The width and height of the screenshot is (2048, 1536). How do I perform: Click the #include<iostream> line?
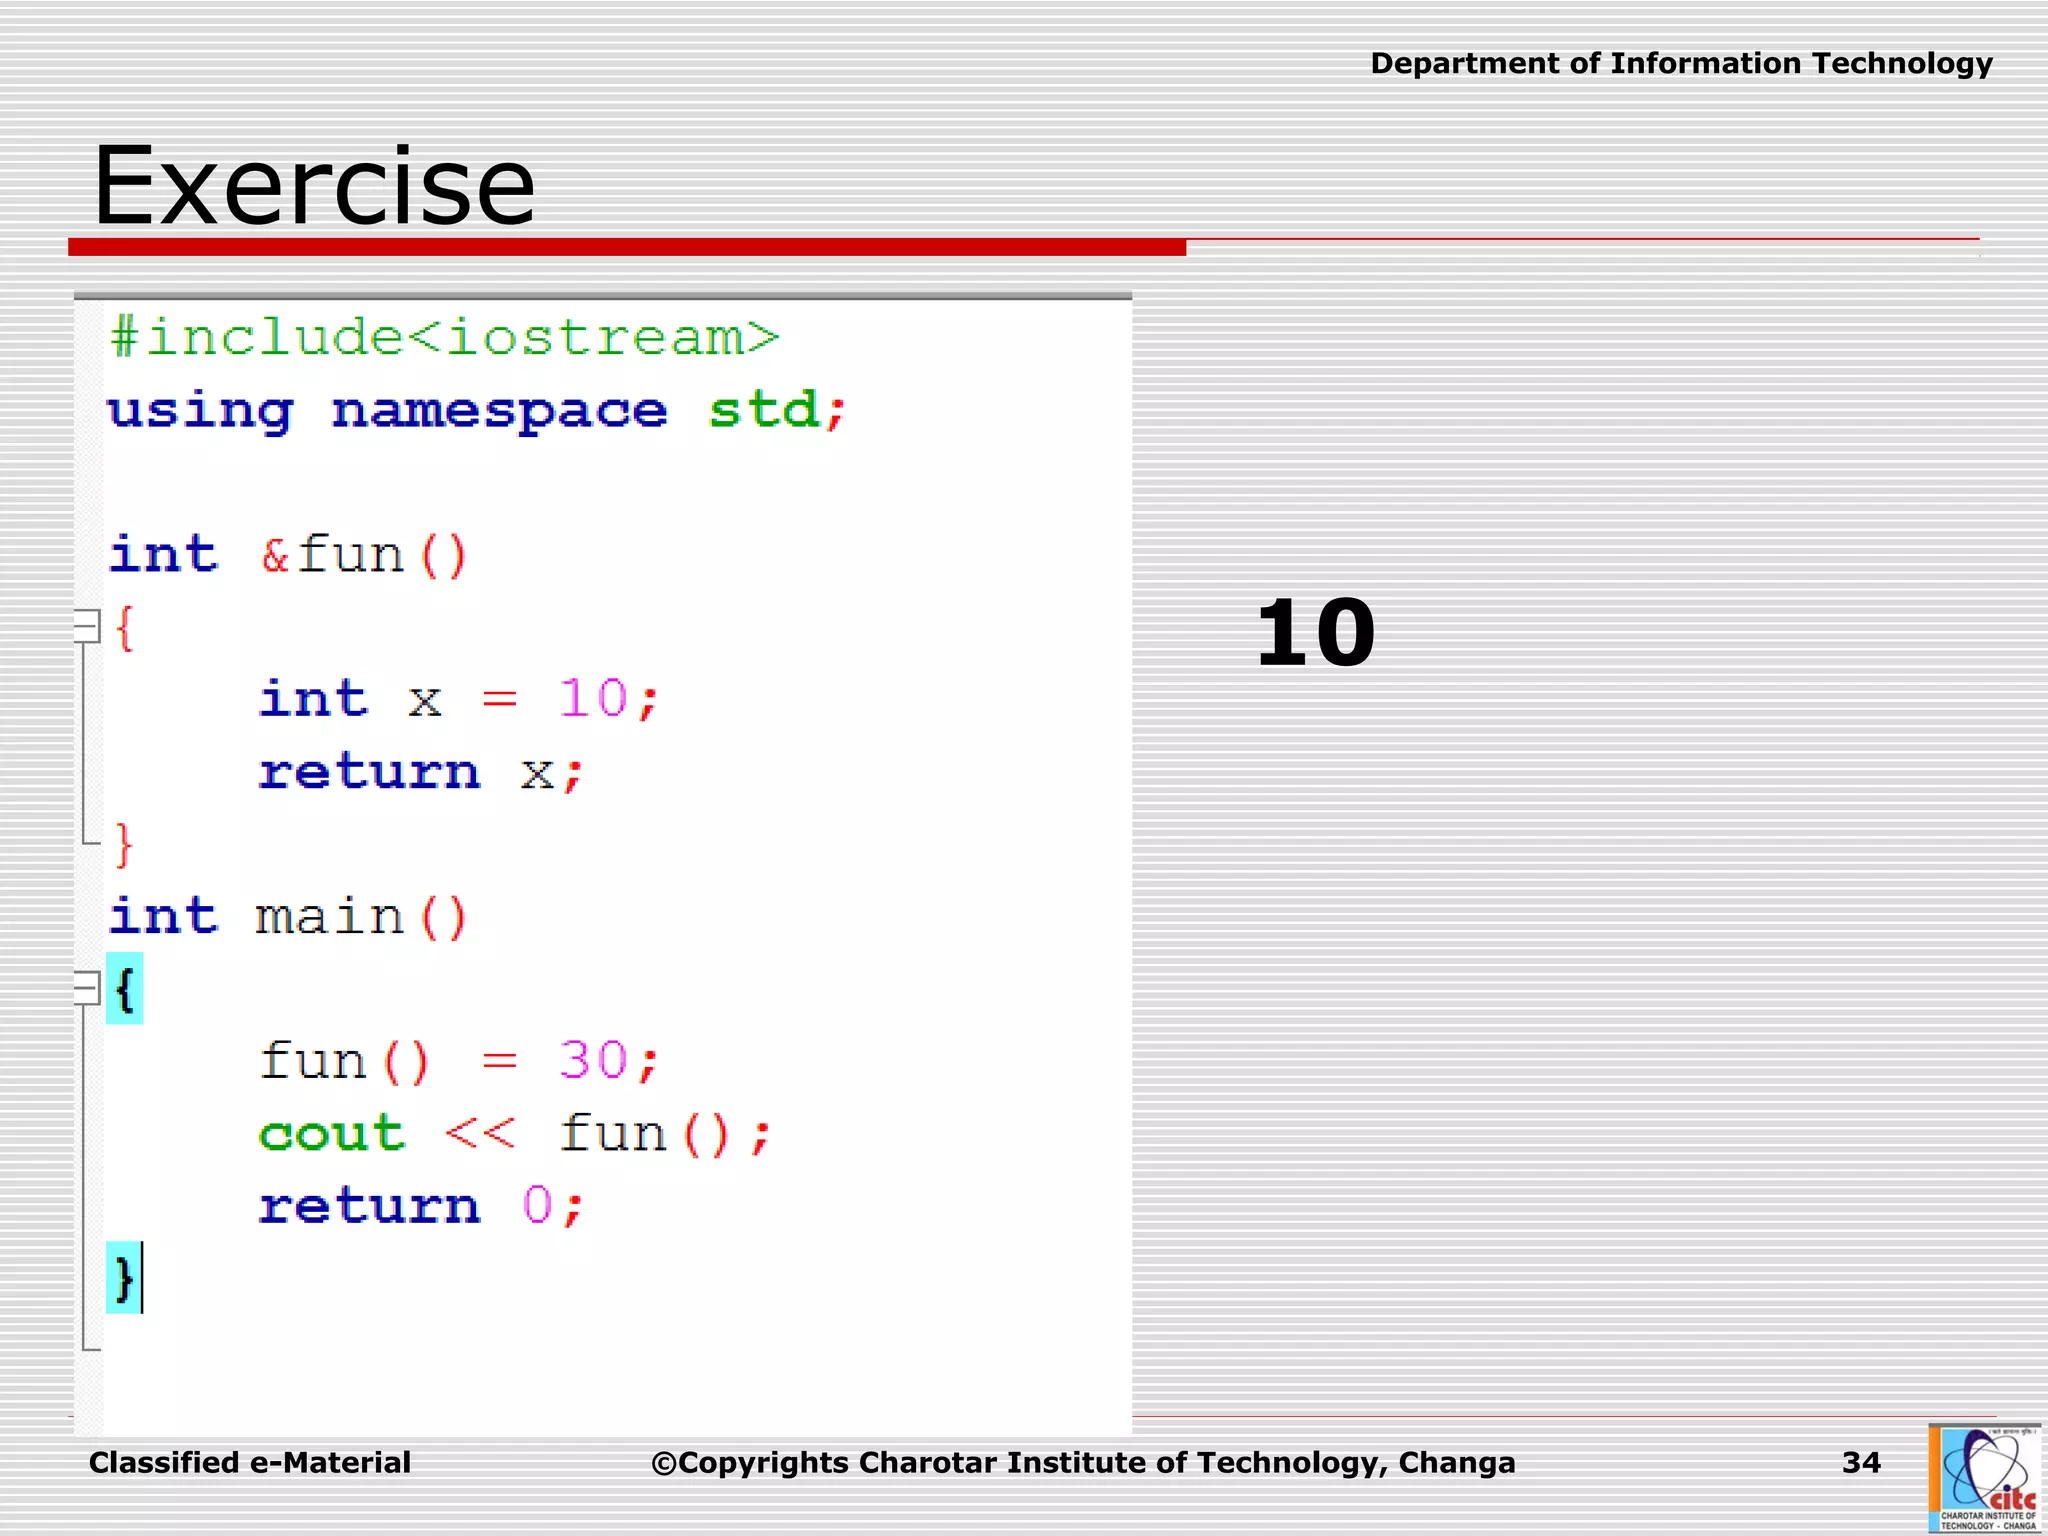pyautogui.click(x=444, y=337)
